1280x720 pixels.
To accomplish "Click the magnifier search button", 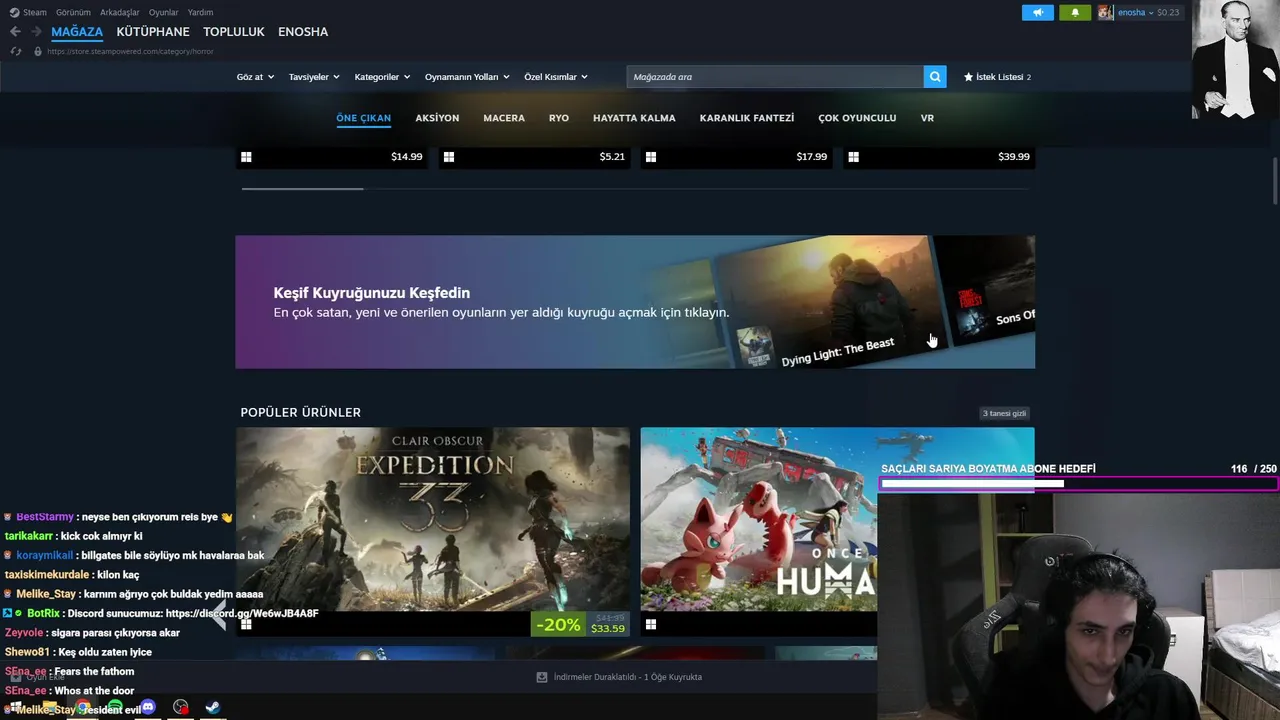I will (x=935, y=77).
